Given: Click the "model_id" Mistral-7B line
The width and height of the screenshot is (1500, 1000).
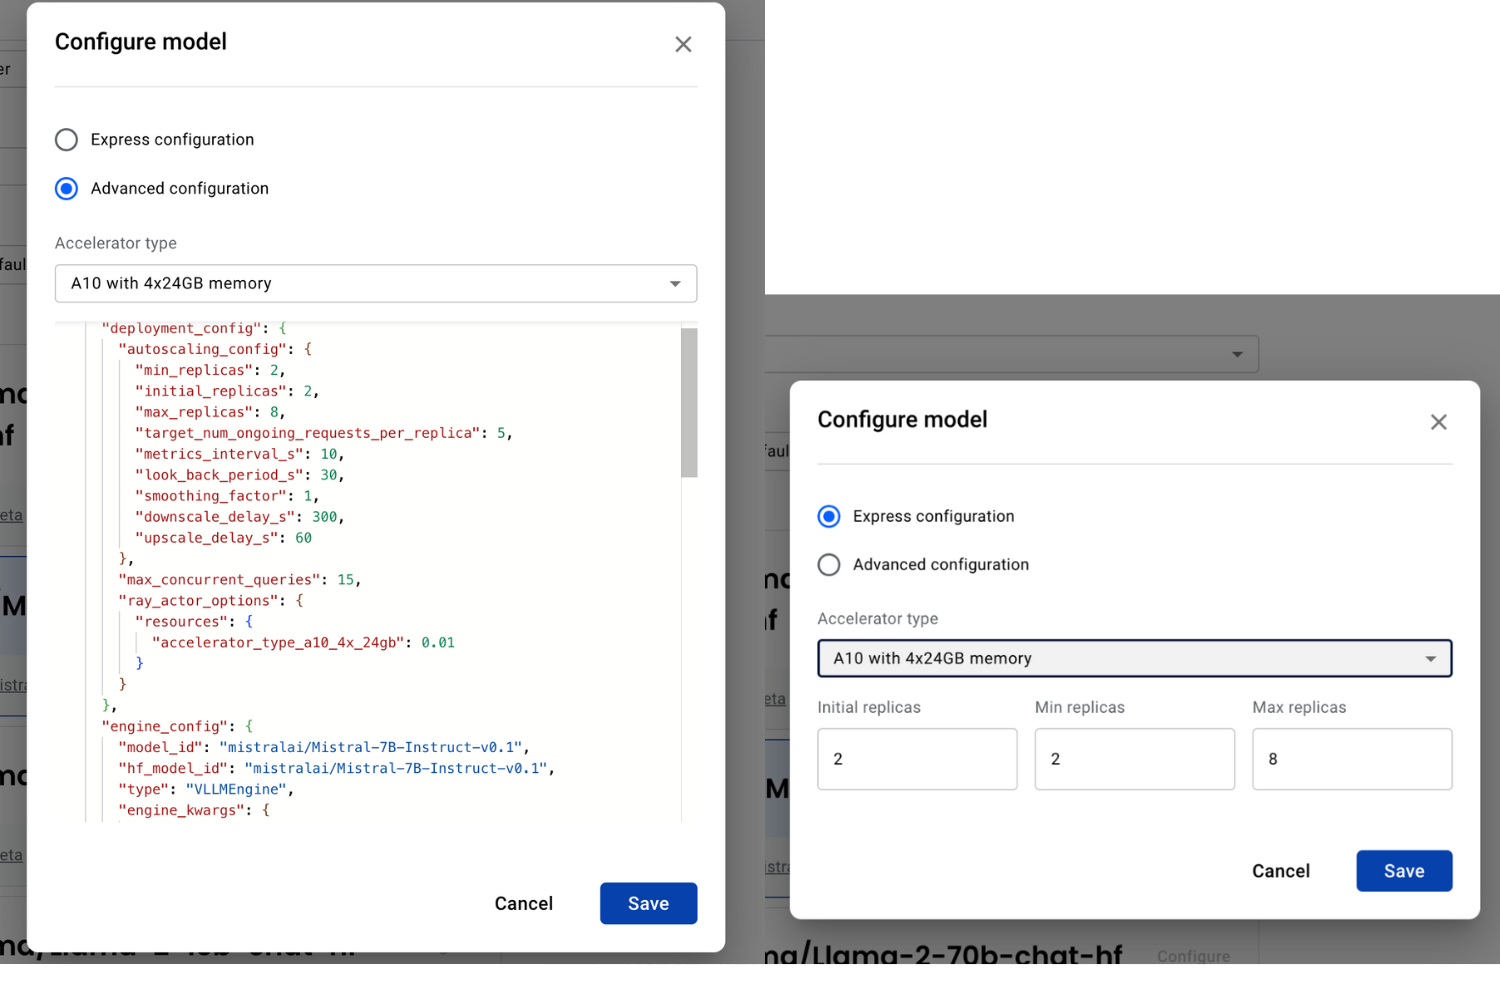Looking at the screenshot, I should (x=324, y=747).
